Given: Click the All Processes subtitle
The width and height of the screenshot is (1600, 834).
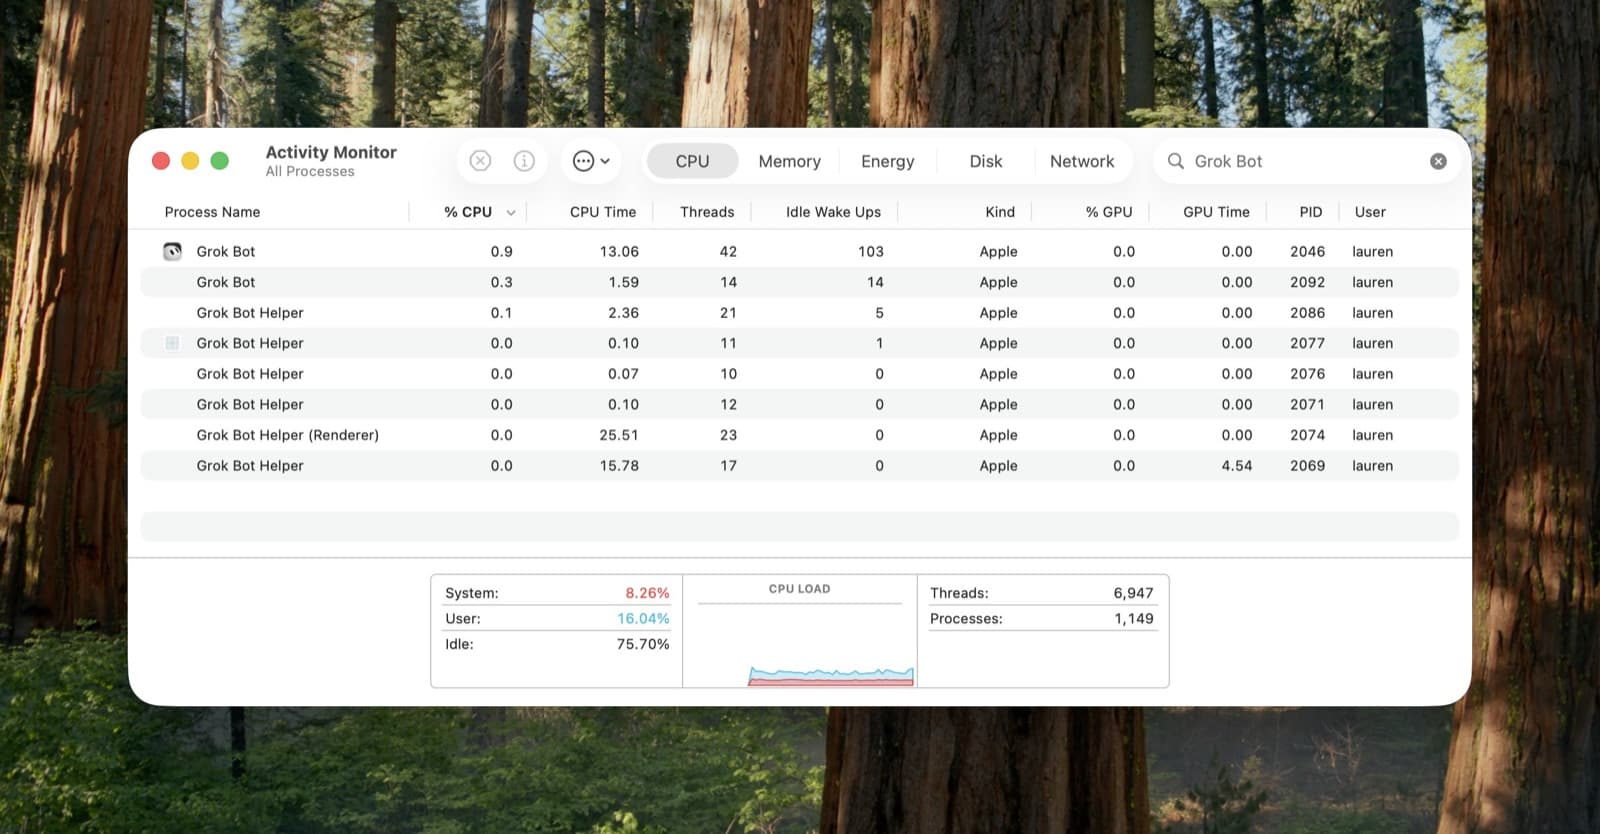Looking at the screenshot, I should (310, 172).
